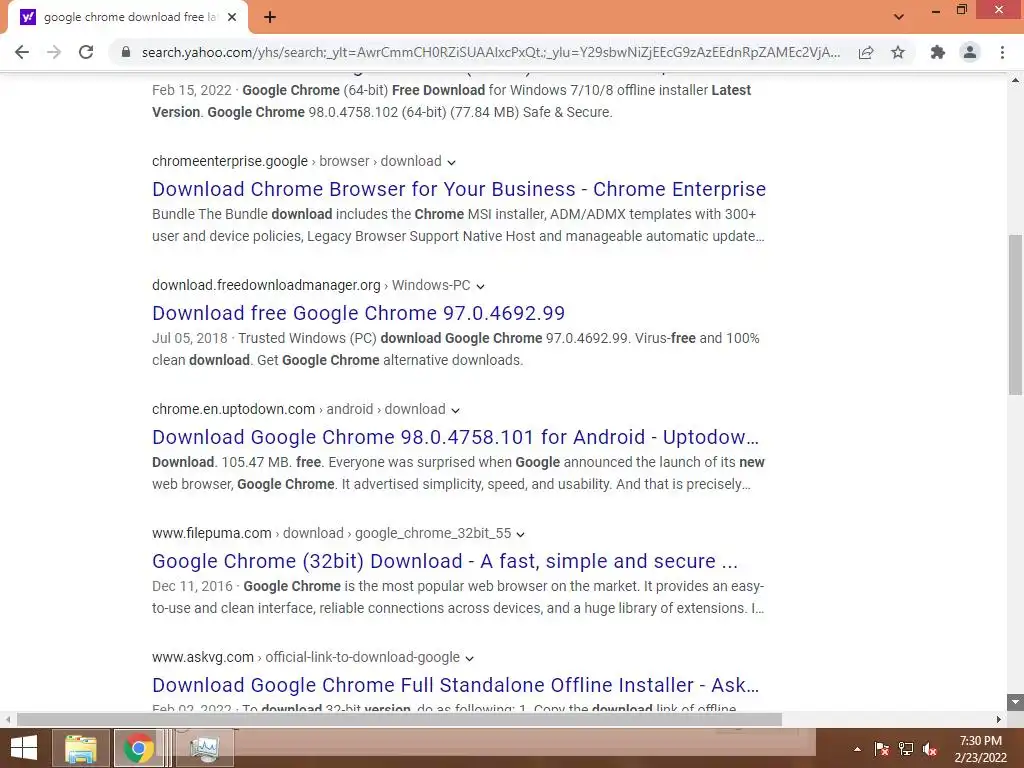Click the chromeenterprise.google URL text
This screenshot has height=768, width=1024.
(230, 161)
